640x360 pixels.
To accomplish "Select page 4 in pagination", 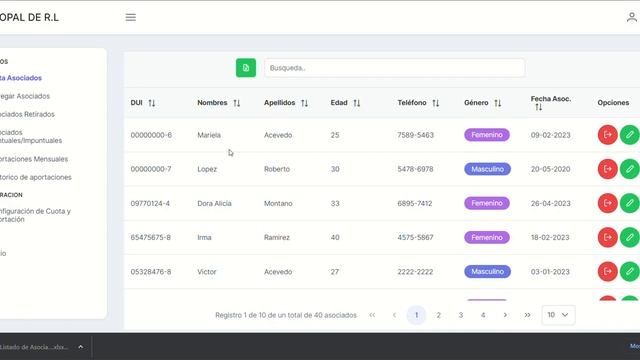I will (483, 315).
